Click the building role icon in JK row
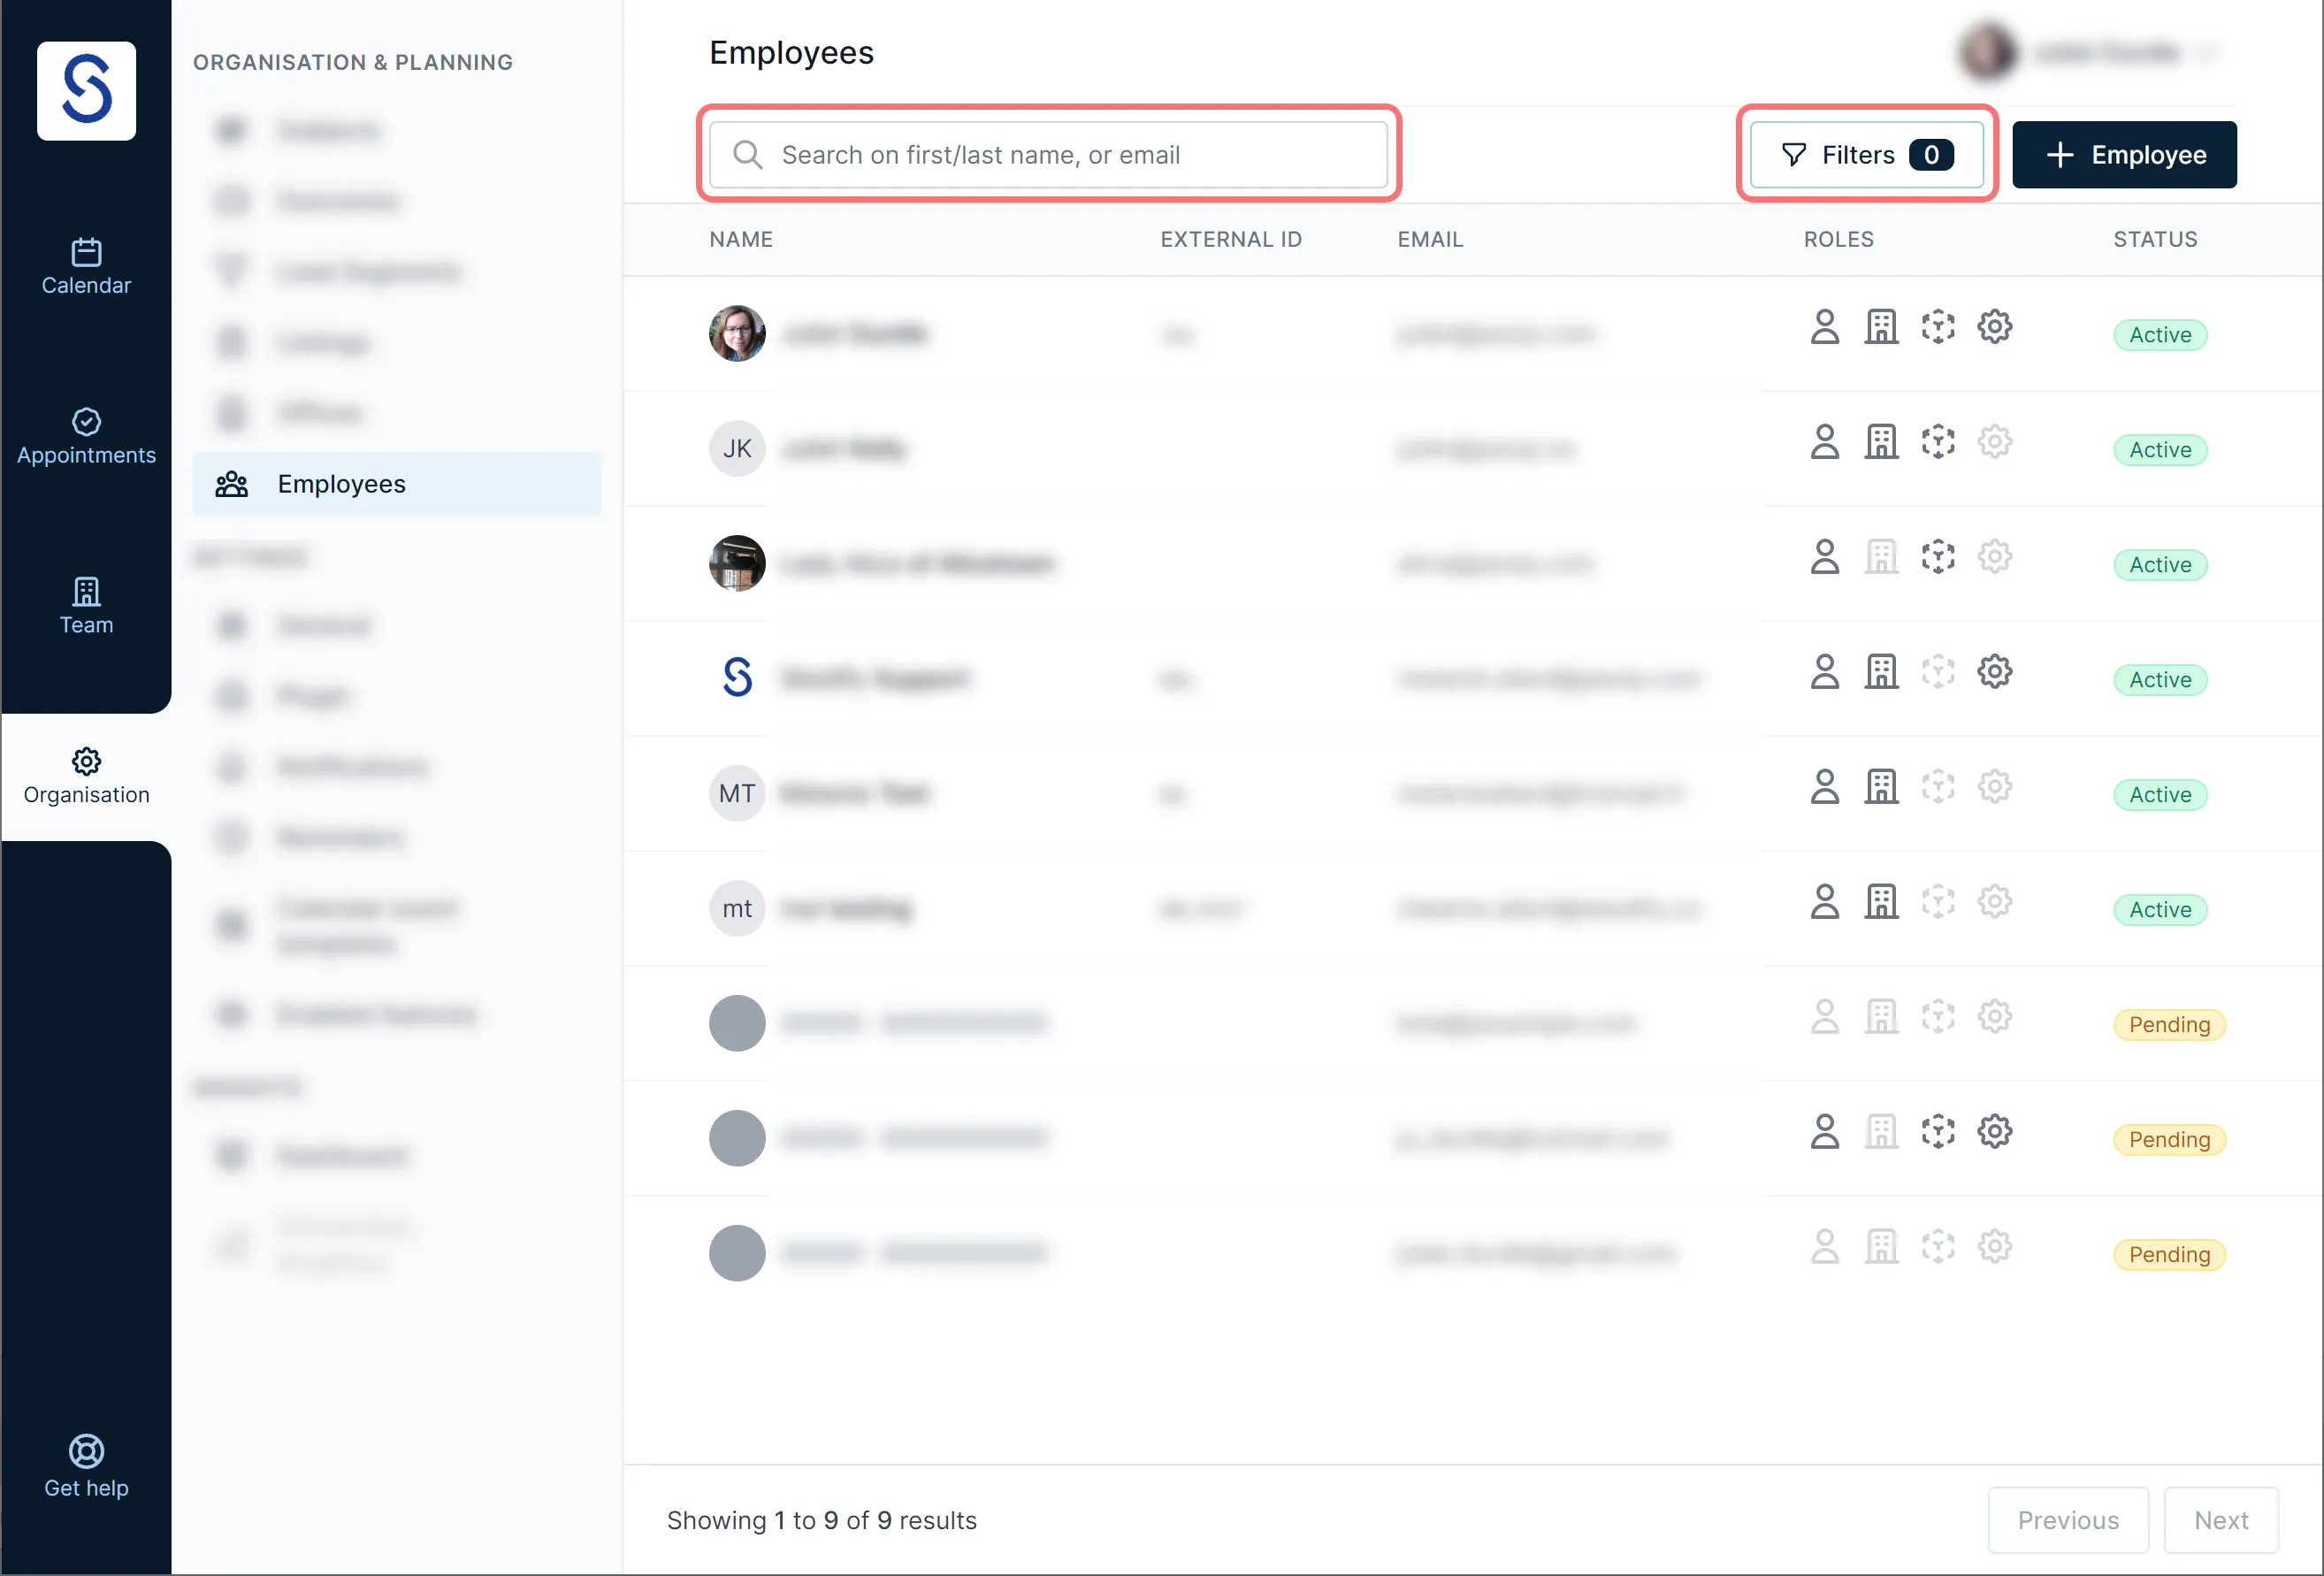Screen dimensions: 2324x1576 click(x=1881, y=442)
